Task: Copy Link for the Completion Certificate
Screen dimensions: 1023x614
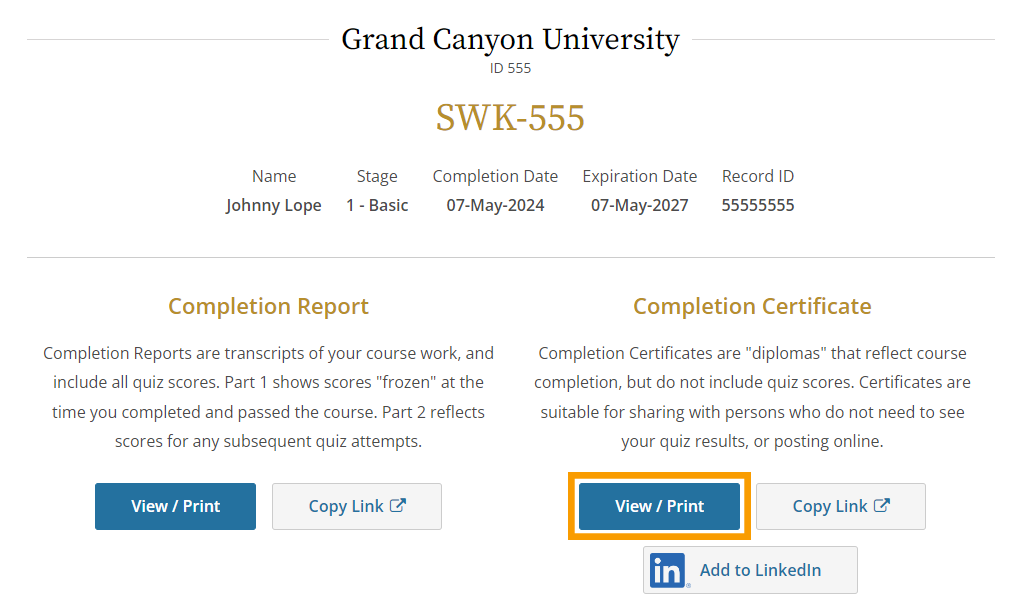Action: pyautogui.click(x=841, y=506)
